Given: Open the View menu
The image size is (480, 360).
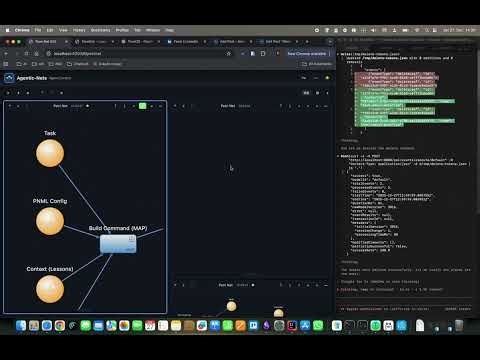Looking at the screenshot, I should pyautogui.click(x=63, y=30).
